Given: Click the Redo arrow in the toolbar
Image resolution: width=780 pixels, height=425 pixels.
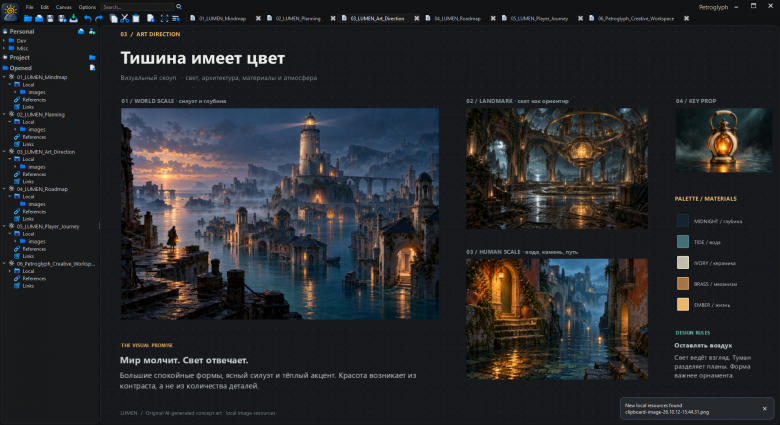Looking at the screenshot, I should (99, 18).
